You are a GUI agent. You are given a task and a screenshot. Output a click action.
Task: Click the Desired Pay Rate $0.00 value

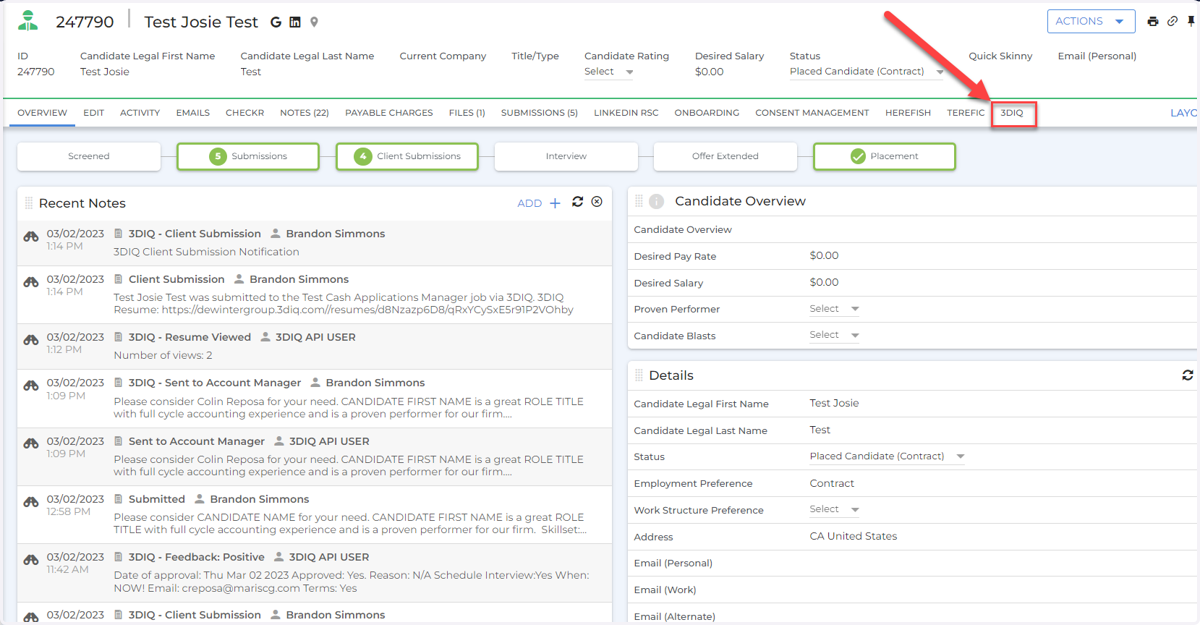(824, 256)
